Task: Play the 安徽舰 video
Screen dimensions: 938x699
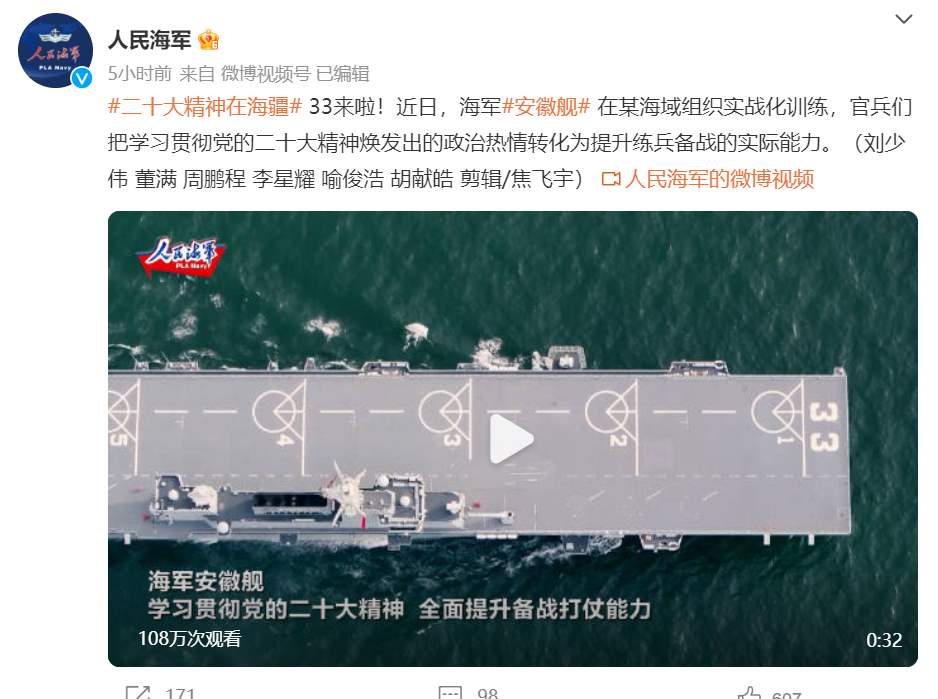Action: (x=512, y=439)
